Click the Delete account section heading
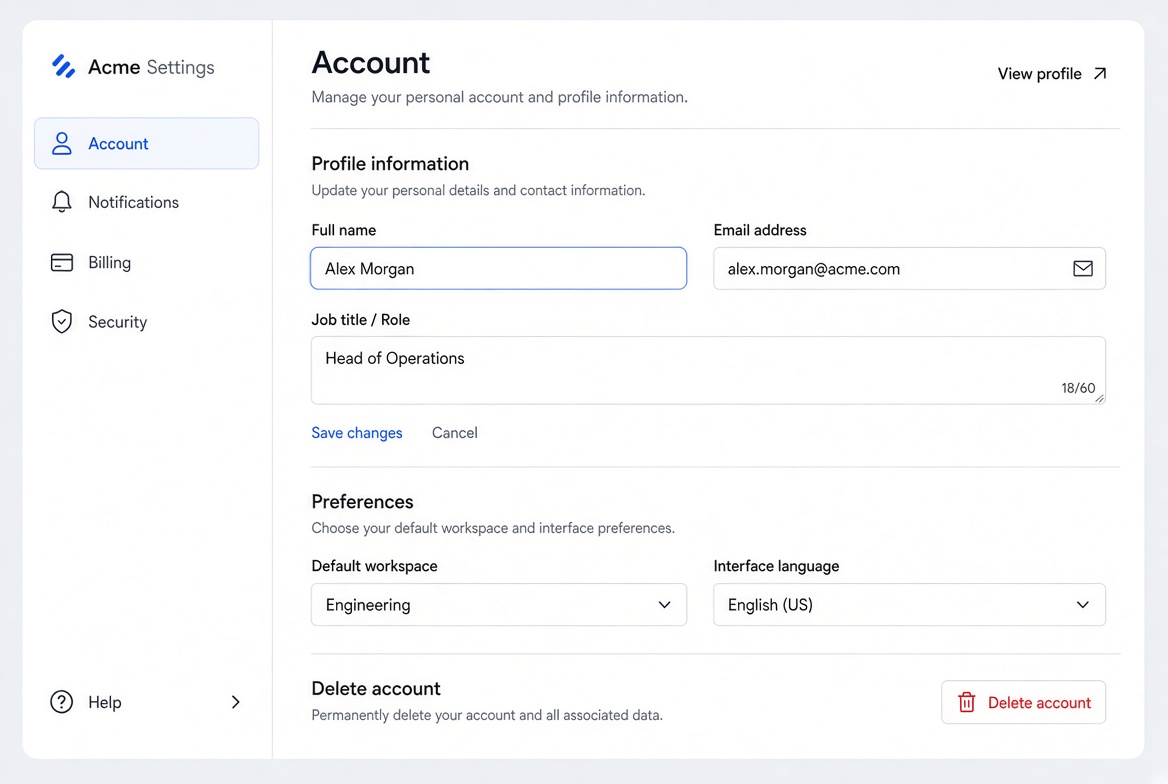 pos(376,689)
